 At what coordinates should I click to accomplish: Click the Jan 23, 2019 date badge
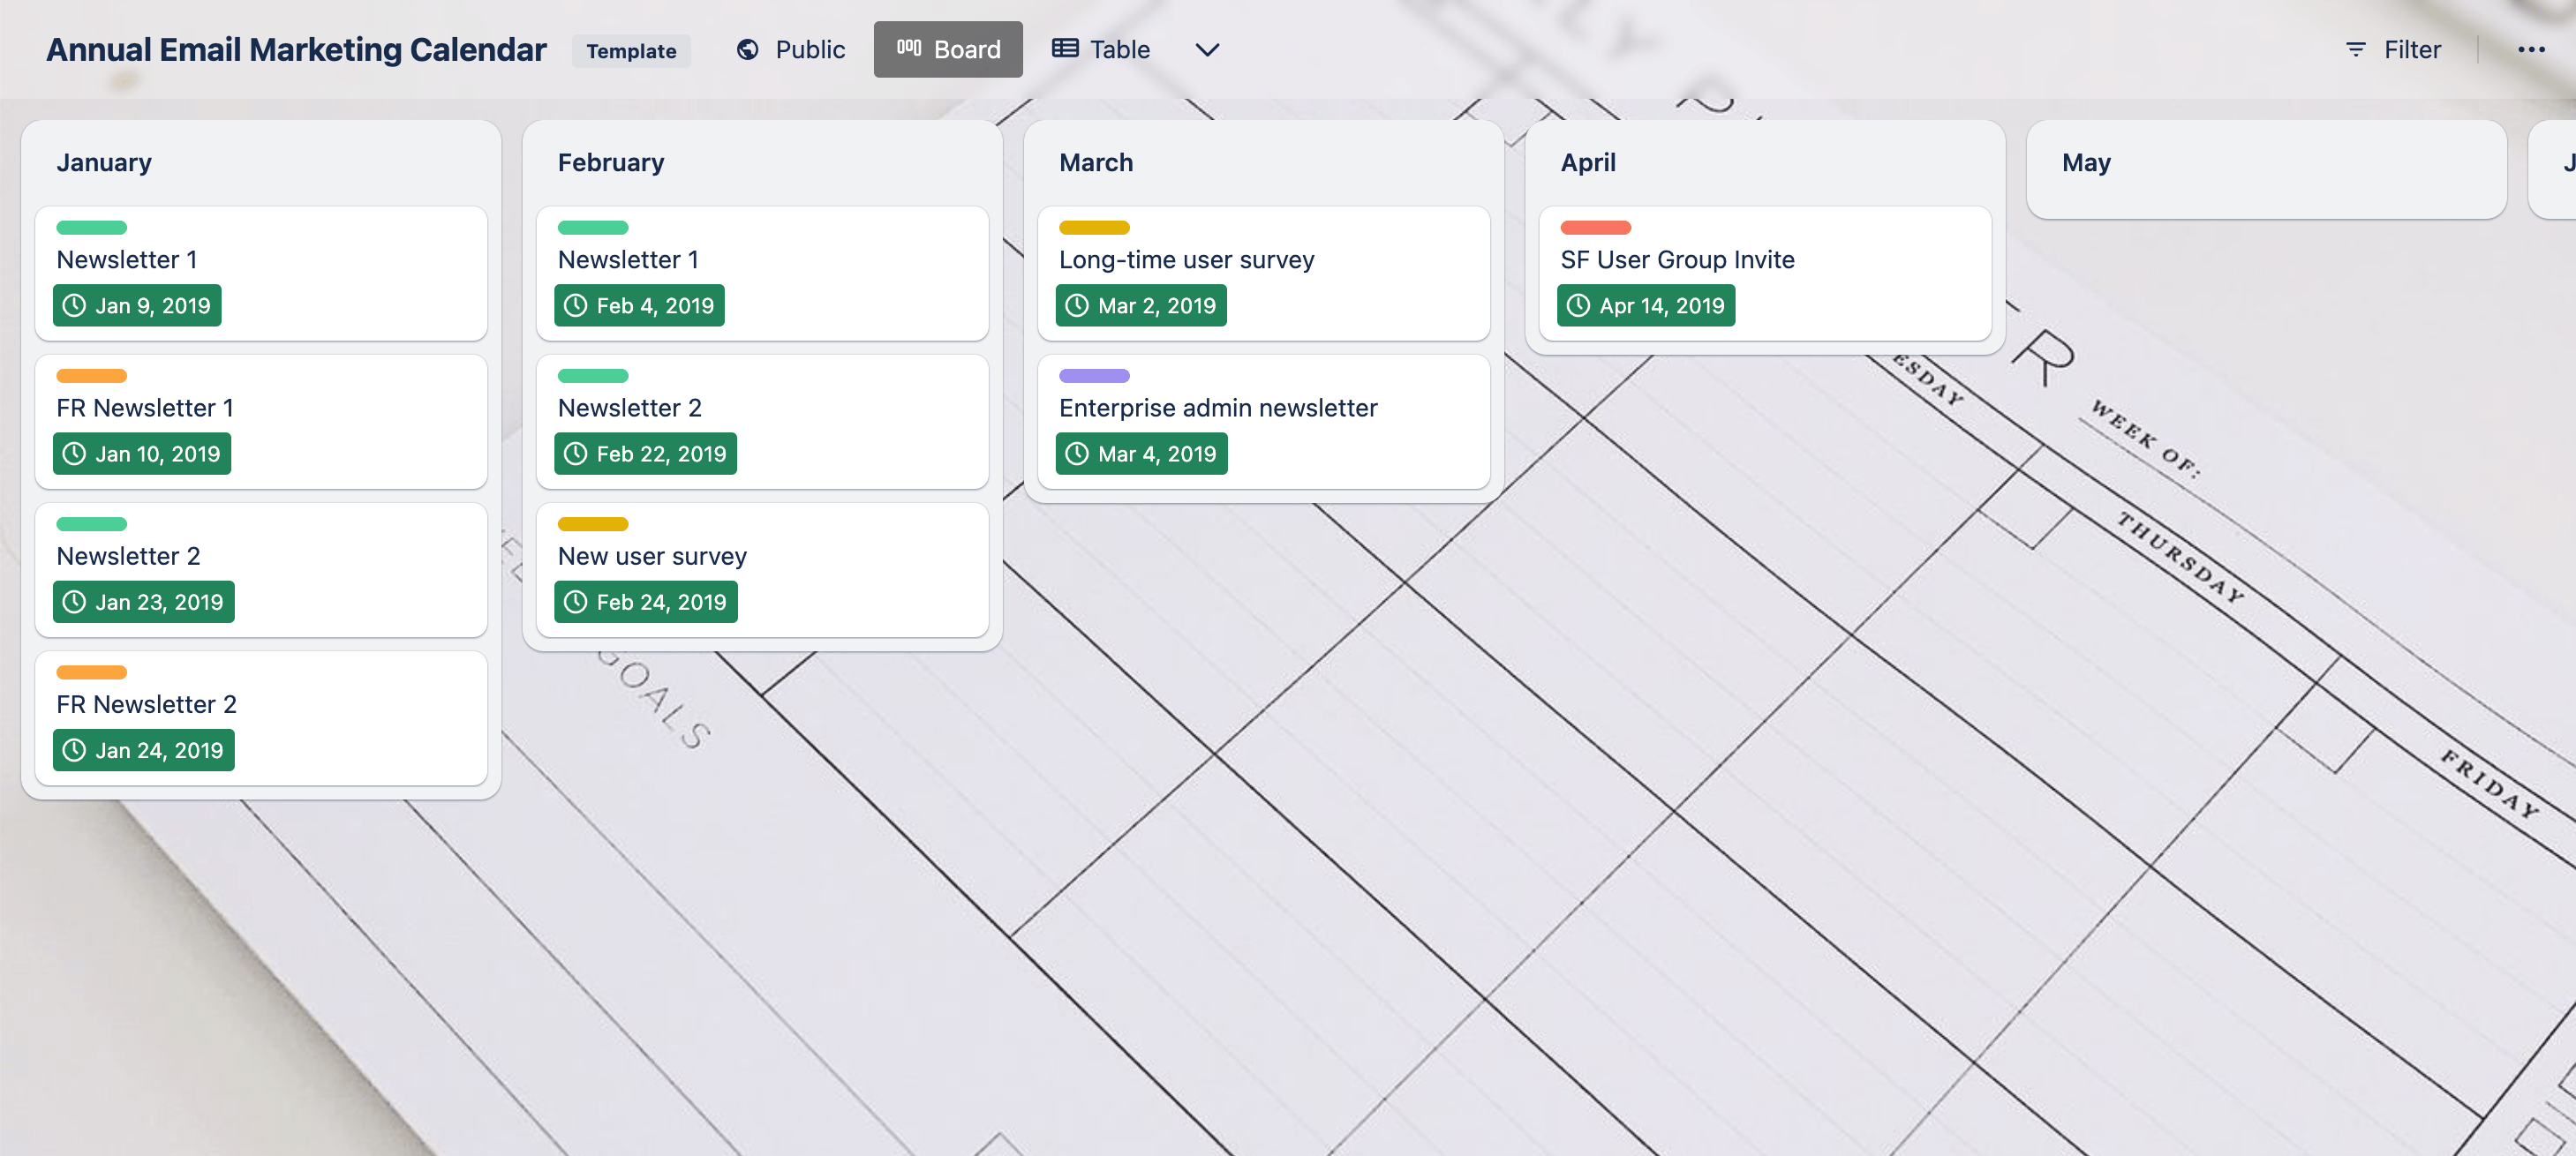pos(143,601)
